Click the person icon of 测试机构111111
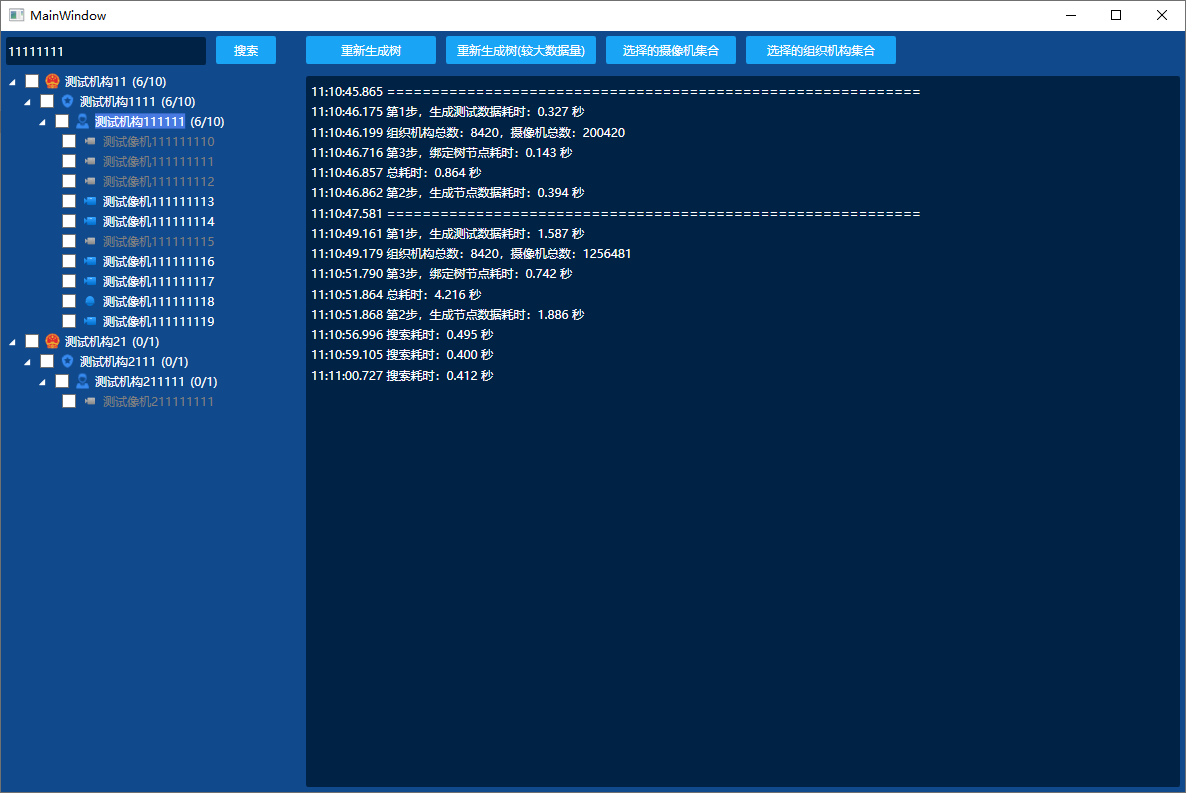Viewport: 1186px width, 793px height. 82,121
